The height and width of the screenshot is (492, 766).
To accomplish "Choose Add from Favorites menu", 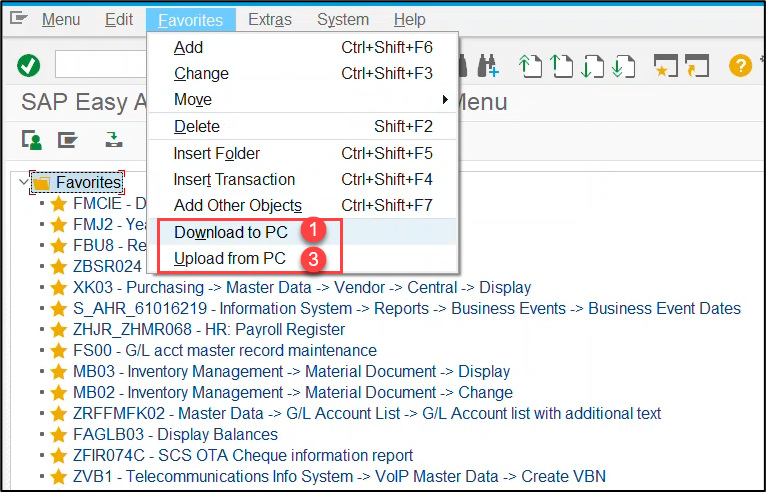I will click(303, 47).
